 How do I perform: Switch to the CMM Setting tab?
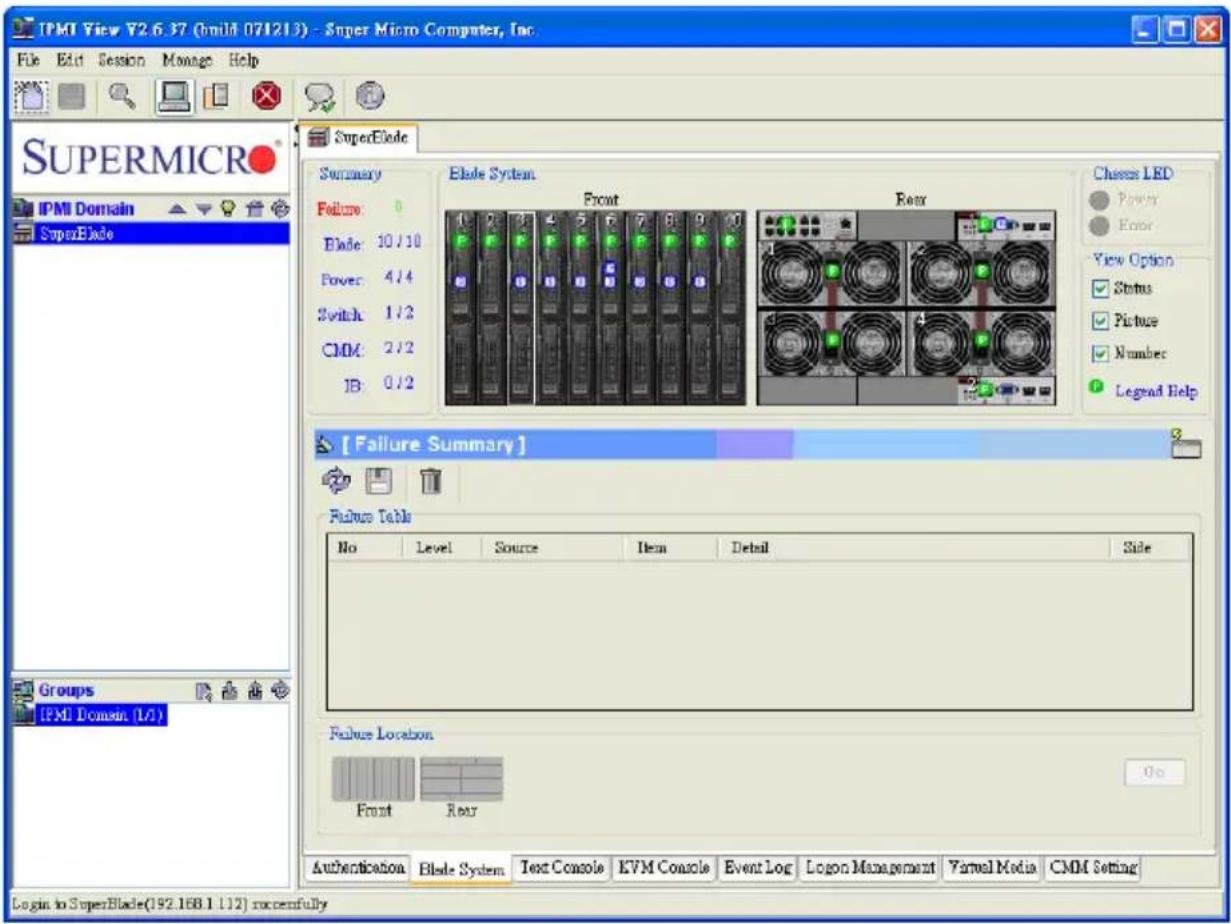pos(1094,867)
